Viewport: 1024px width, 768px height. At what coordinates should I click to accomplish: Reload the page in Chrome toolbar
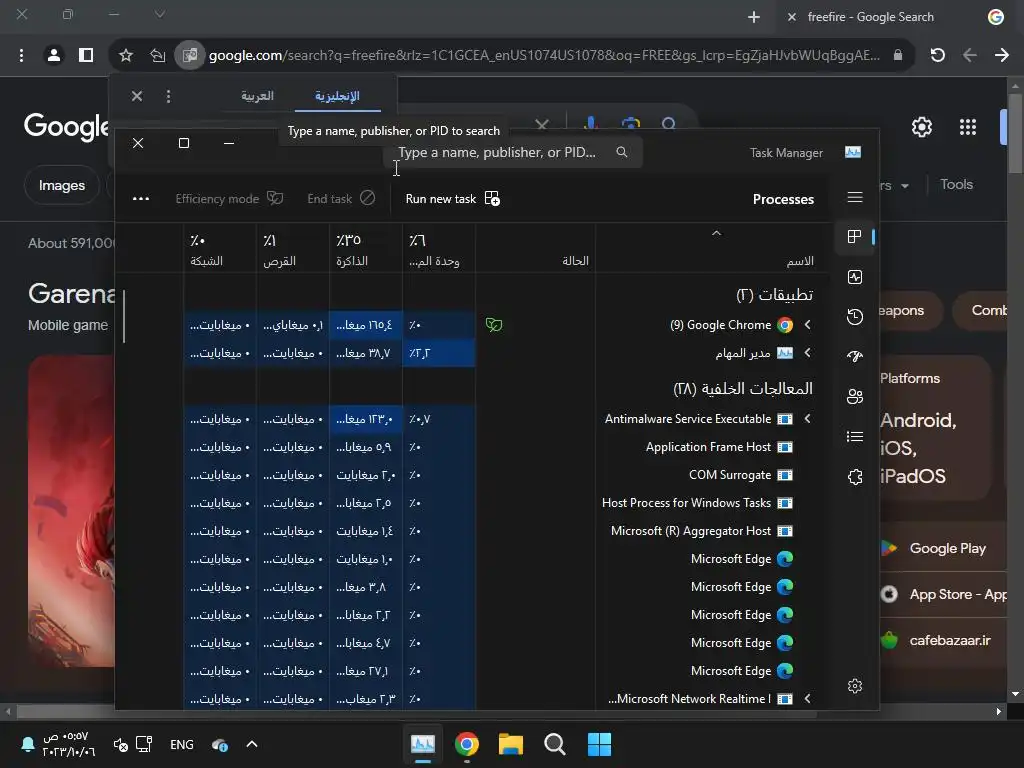[938, 55]
